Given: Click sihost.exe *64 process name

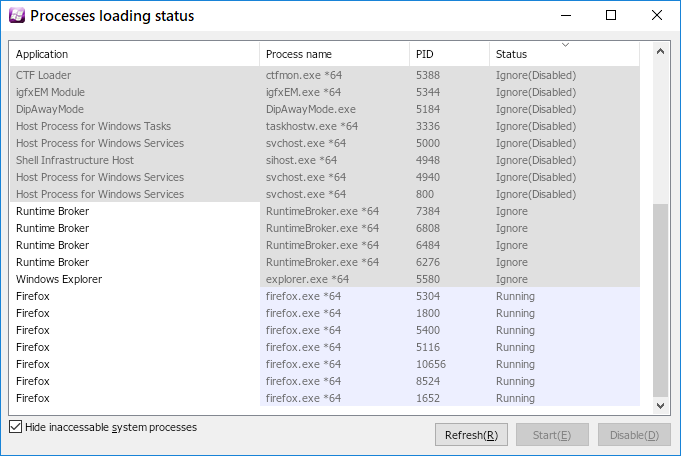Looking at the screenshot, I should pyautogui.click(x=301, y=160).
